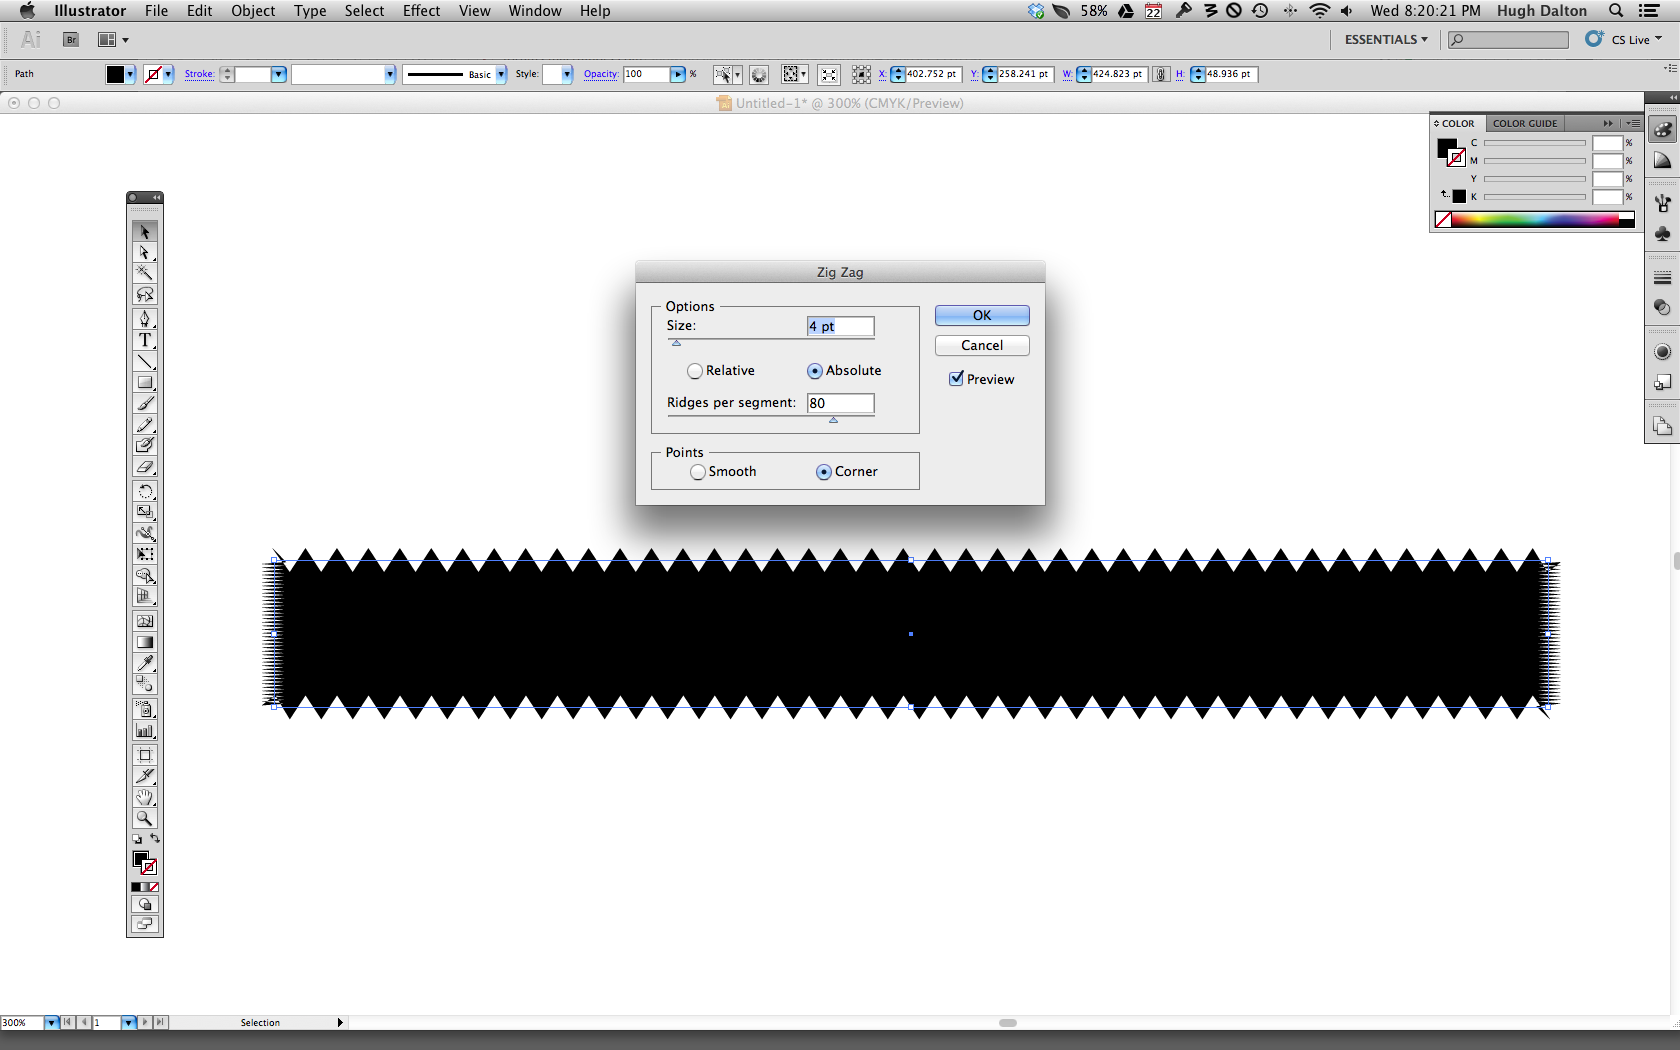Open the graphic Style dropdown
This screenshot has width=1680, height=1050.
pyautogui.click(x=567, y=74)
